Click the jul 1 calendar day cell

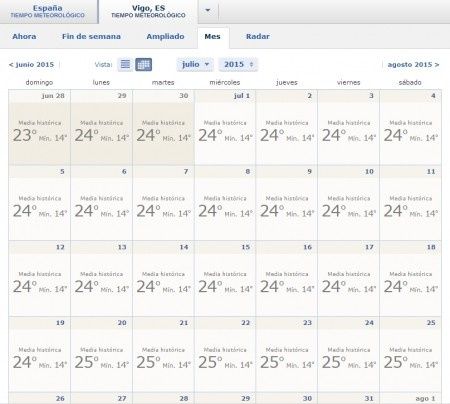click(x=225, y=127)
